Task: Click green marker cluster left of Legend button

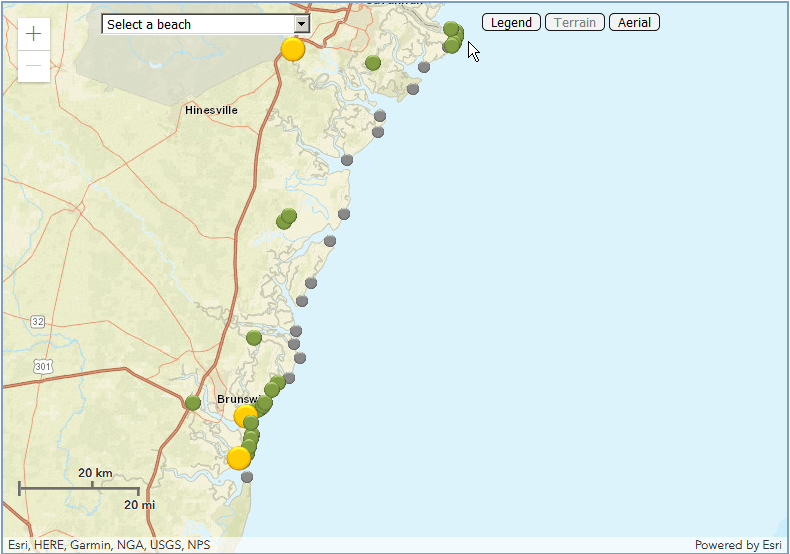Action: 453,38
